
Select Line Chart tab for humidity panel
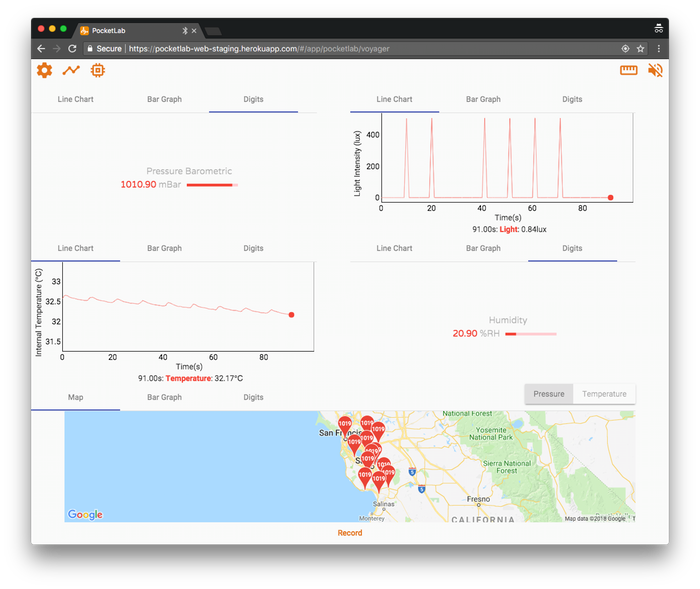click(394, 248)
